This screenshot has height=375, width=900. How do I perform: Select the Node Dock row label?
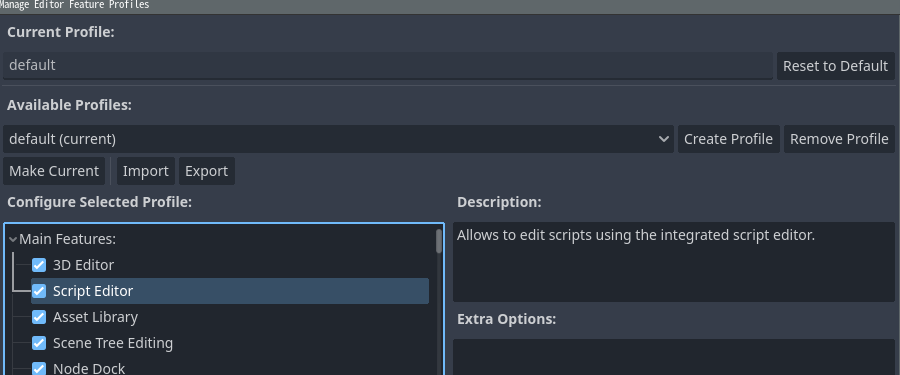pos(89,368)
